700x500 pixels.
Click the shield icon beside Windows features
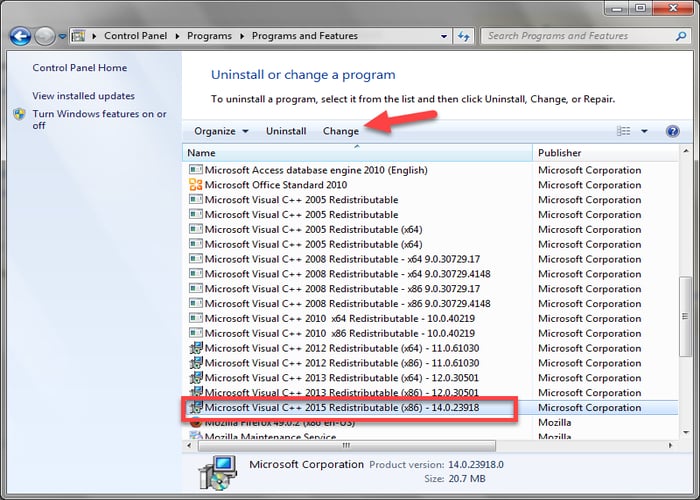tap(19, 114)
